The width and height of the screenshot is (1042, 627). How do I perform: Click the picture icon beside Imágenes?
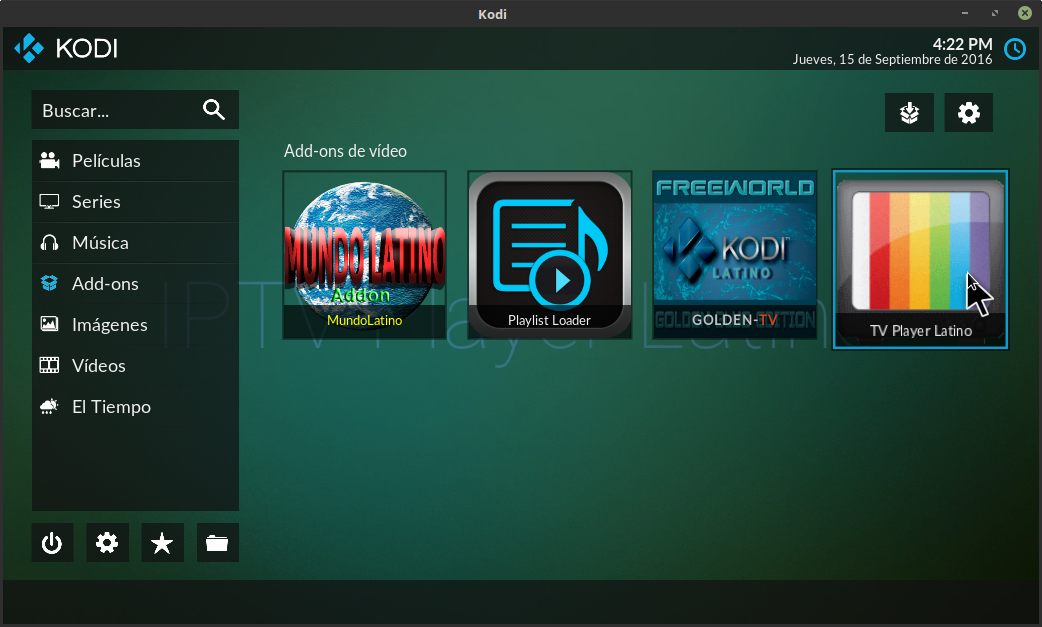(49, 324)
